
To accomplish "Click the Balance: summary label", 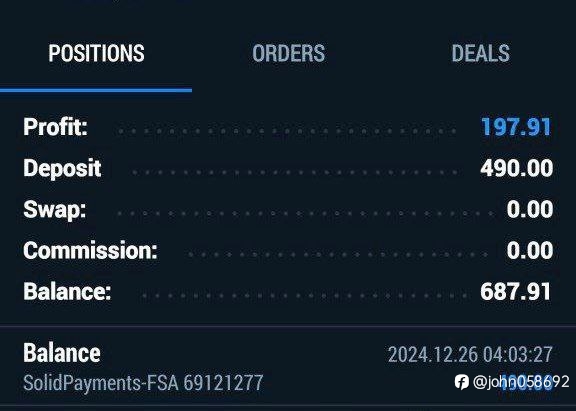I will click(x=67, y=292).
